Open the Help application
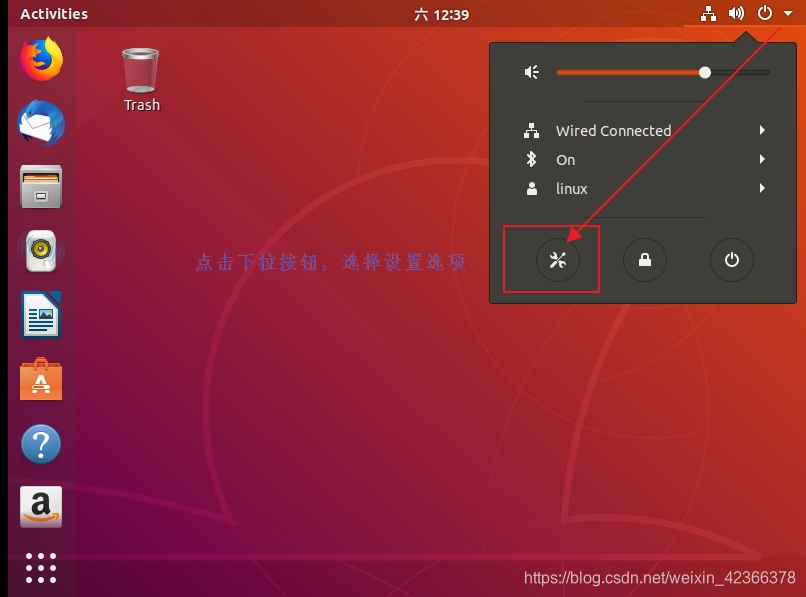This screenshot has width=806, height=597. coord(41,444)
